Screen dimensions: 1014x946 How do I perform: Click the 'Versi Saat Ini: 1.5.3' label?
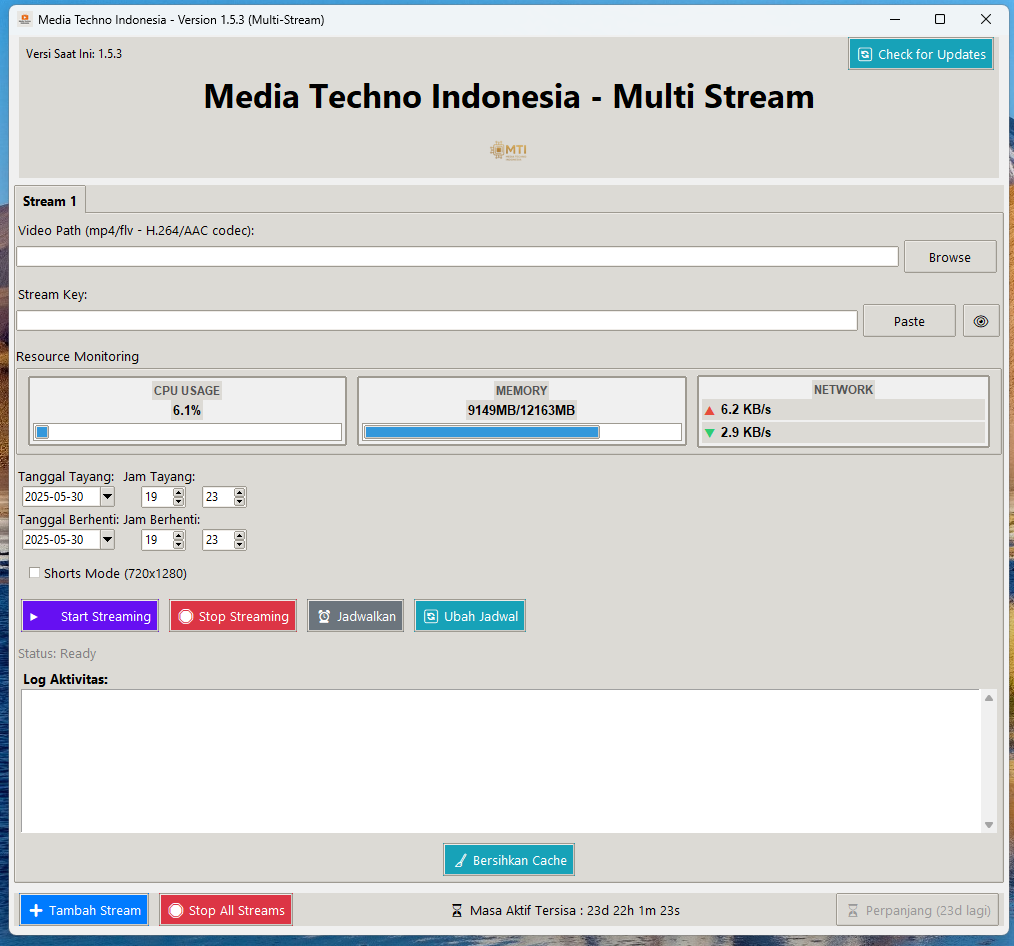click(x=74, y=54)
